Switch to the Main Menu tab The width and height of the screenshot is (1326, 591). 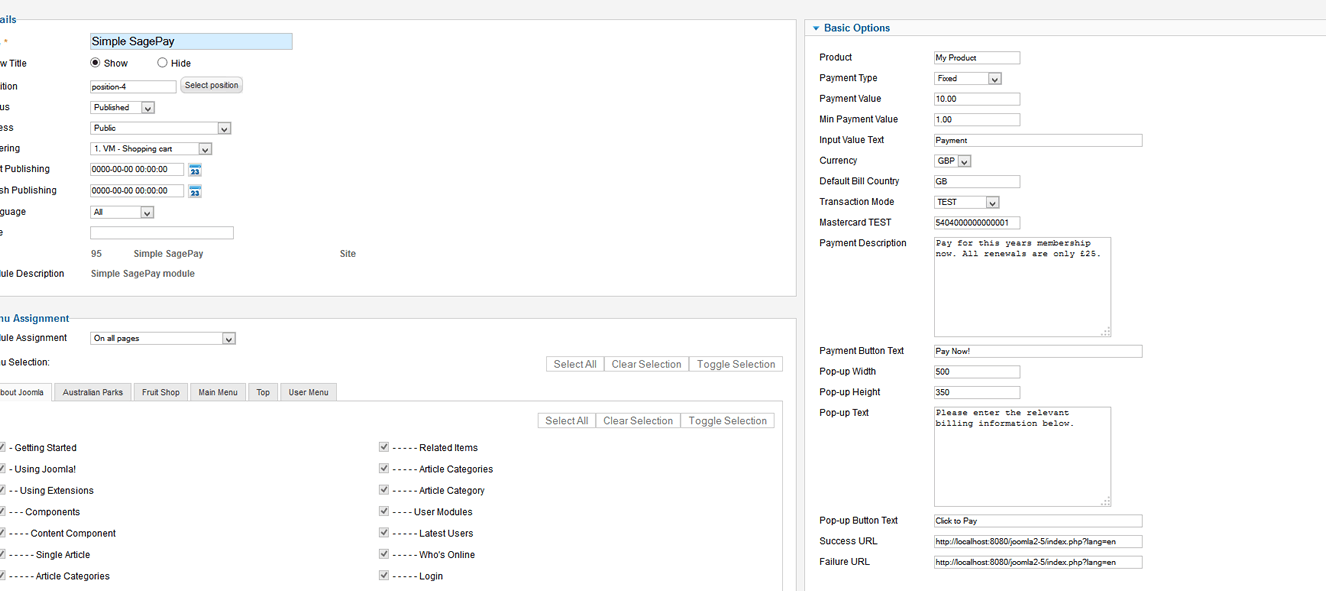coord(218,392)
